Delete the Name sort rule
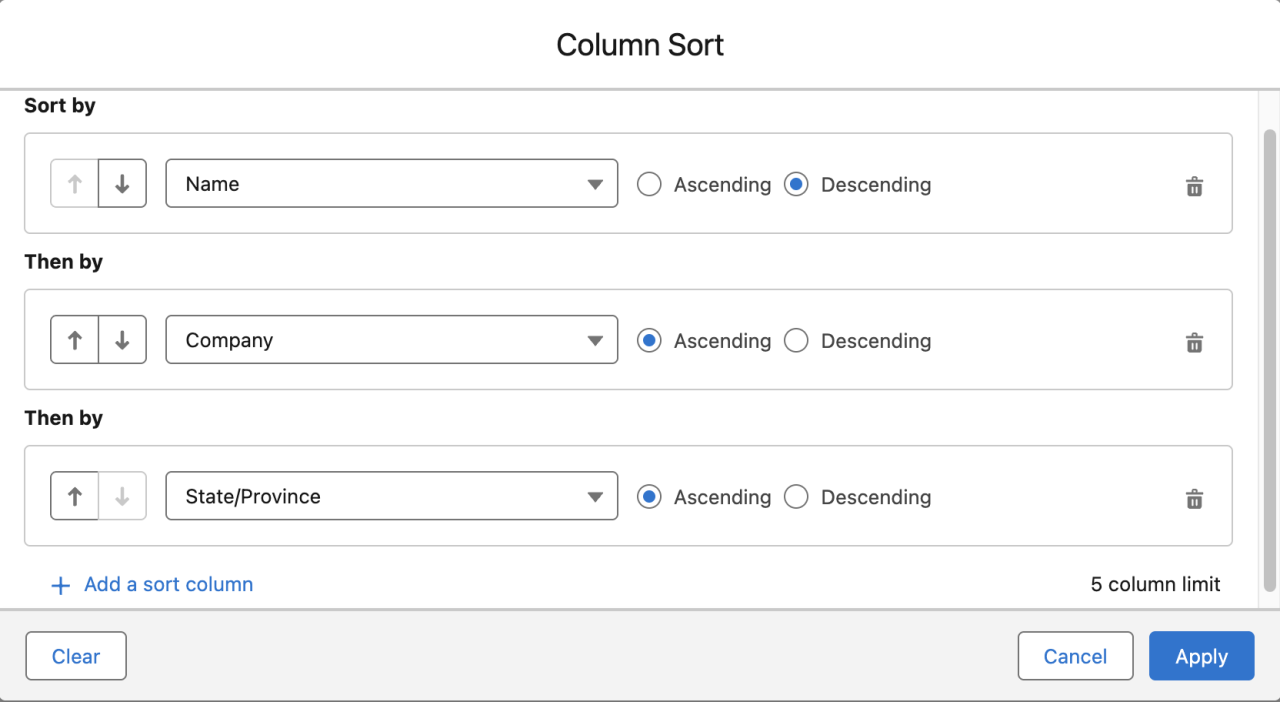The image size is (1280, 702). (1194, 186)
